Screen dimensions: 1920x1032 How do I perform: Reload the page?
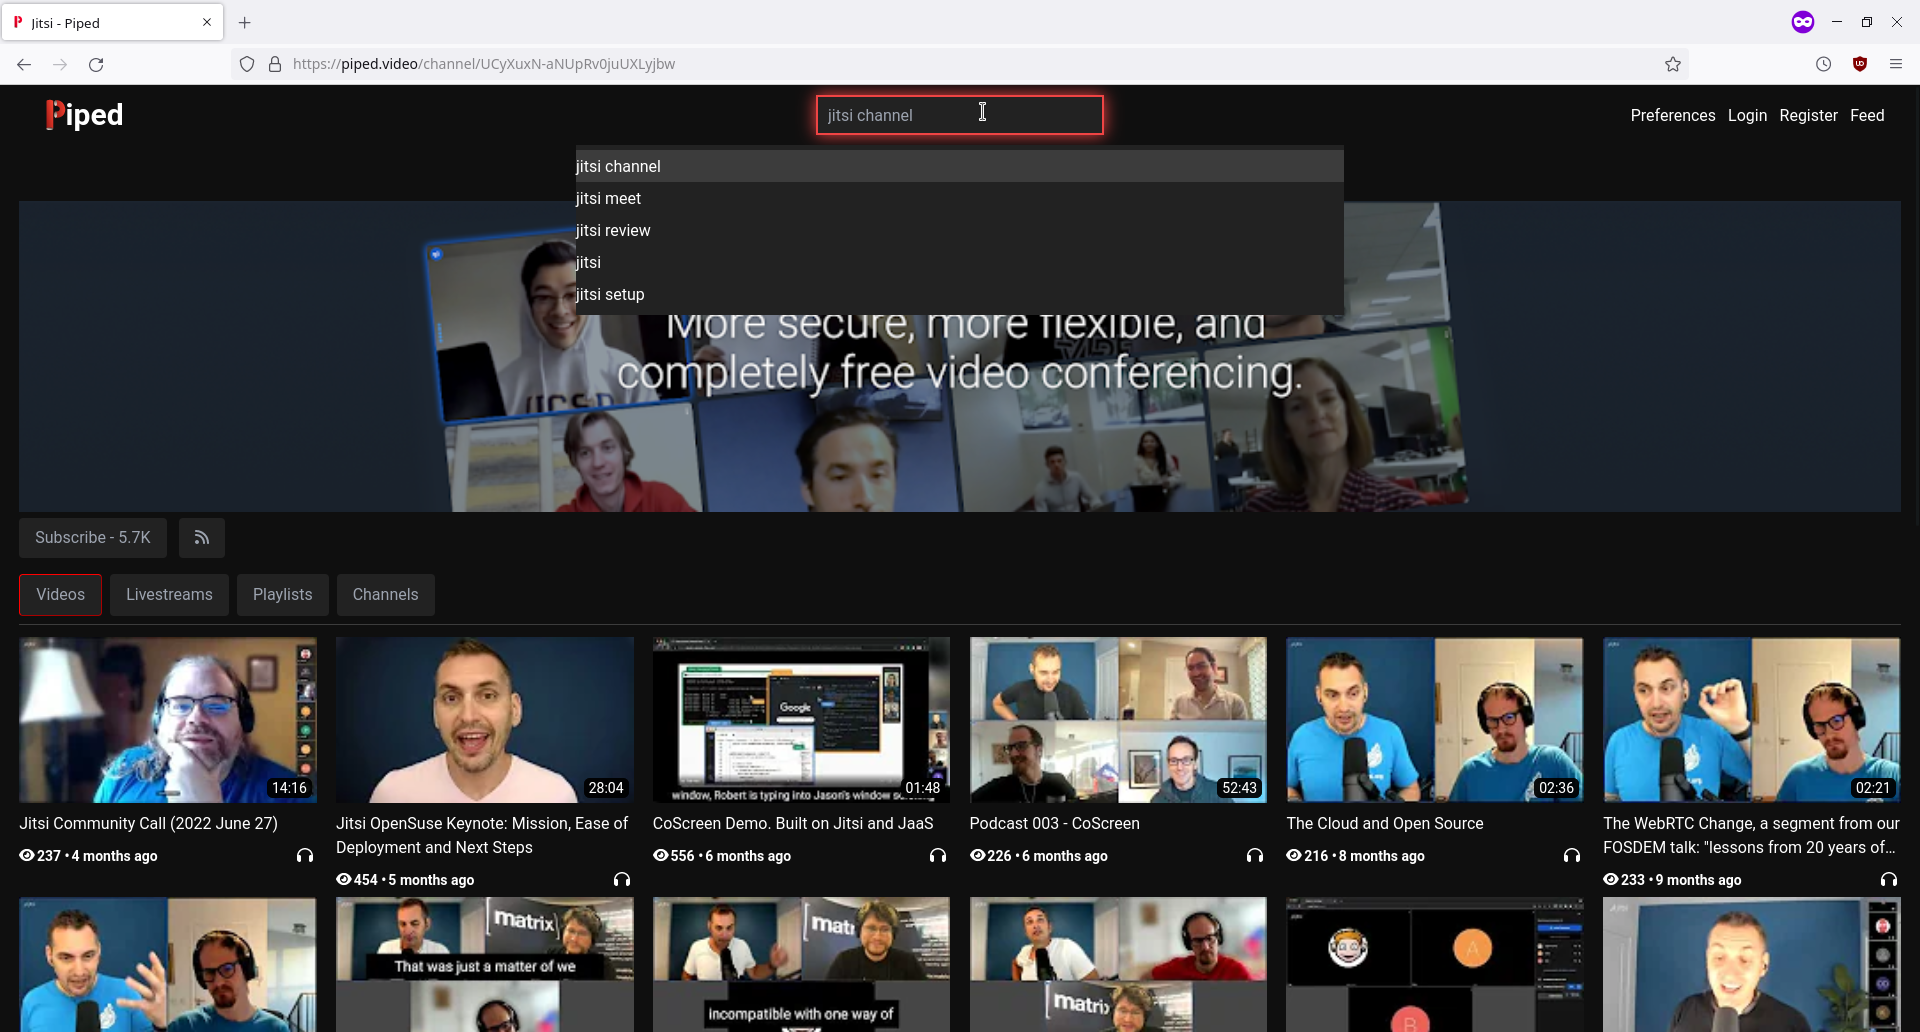tap(96, 64)
